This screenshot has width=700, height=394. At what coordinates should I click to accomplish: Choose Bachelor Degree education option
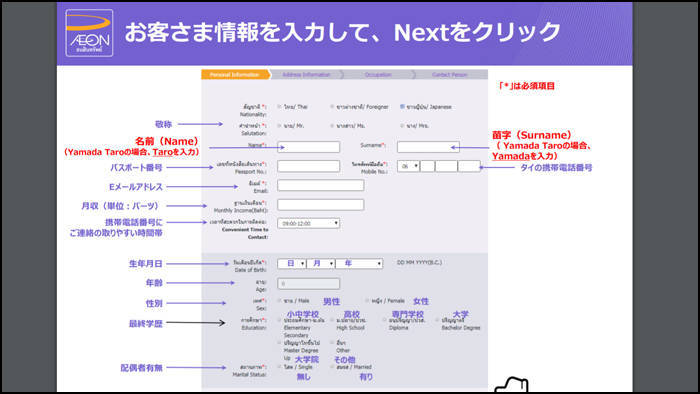pyautogui.click(x=437, y=320)
